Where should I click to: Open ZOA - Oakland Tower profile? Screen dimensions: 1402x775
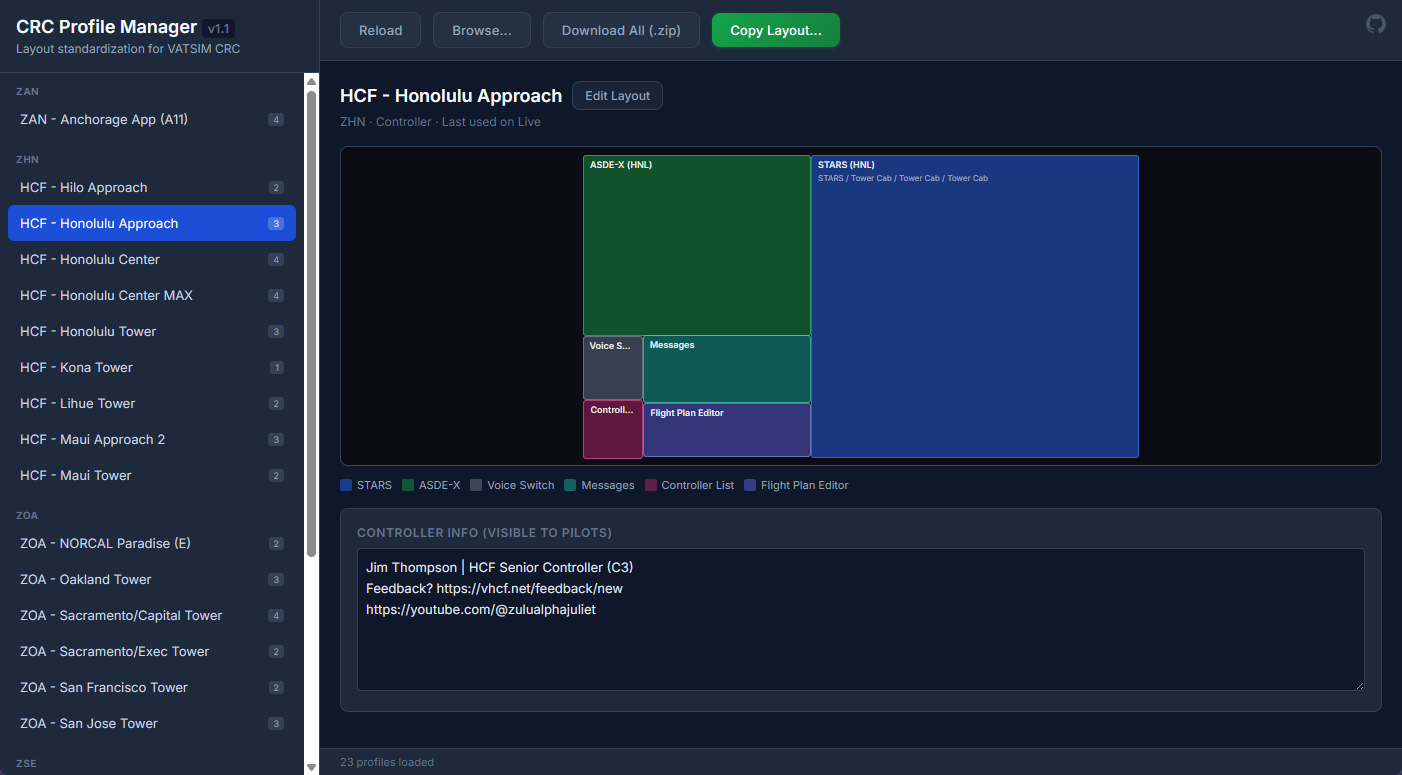[x=152, y=579]
